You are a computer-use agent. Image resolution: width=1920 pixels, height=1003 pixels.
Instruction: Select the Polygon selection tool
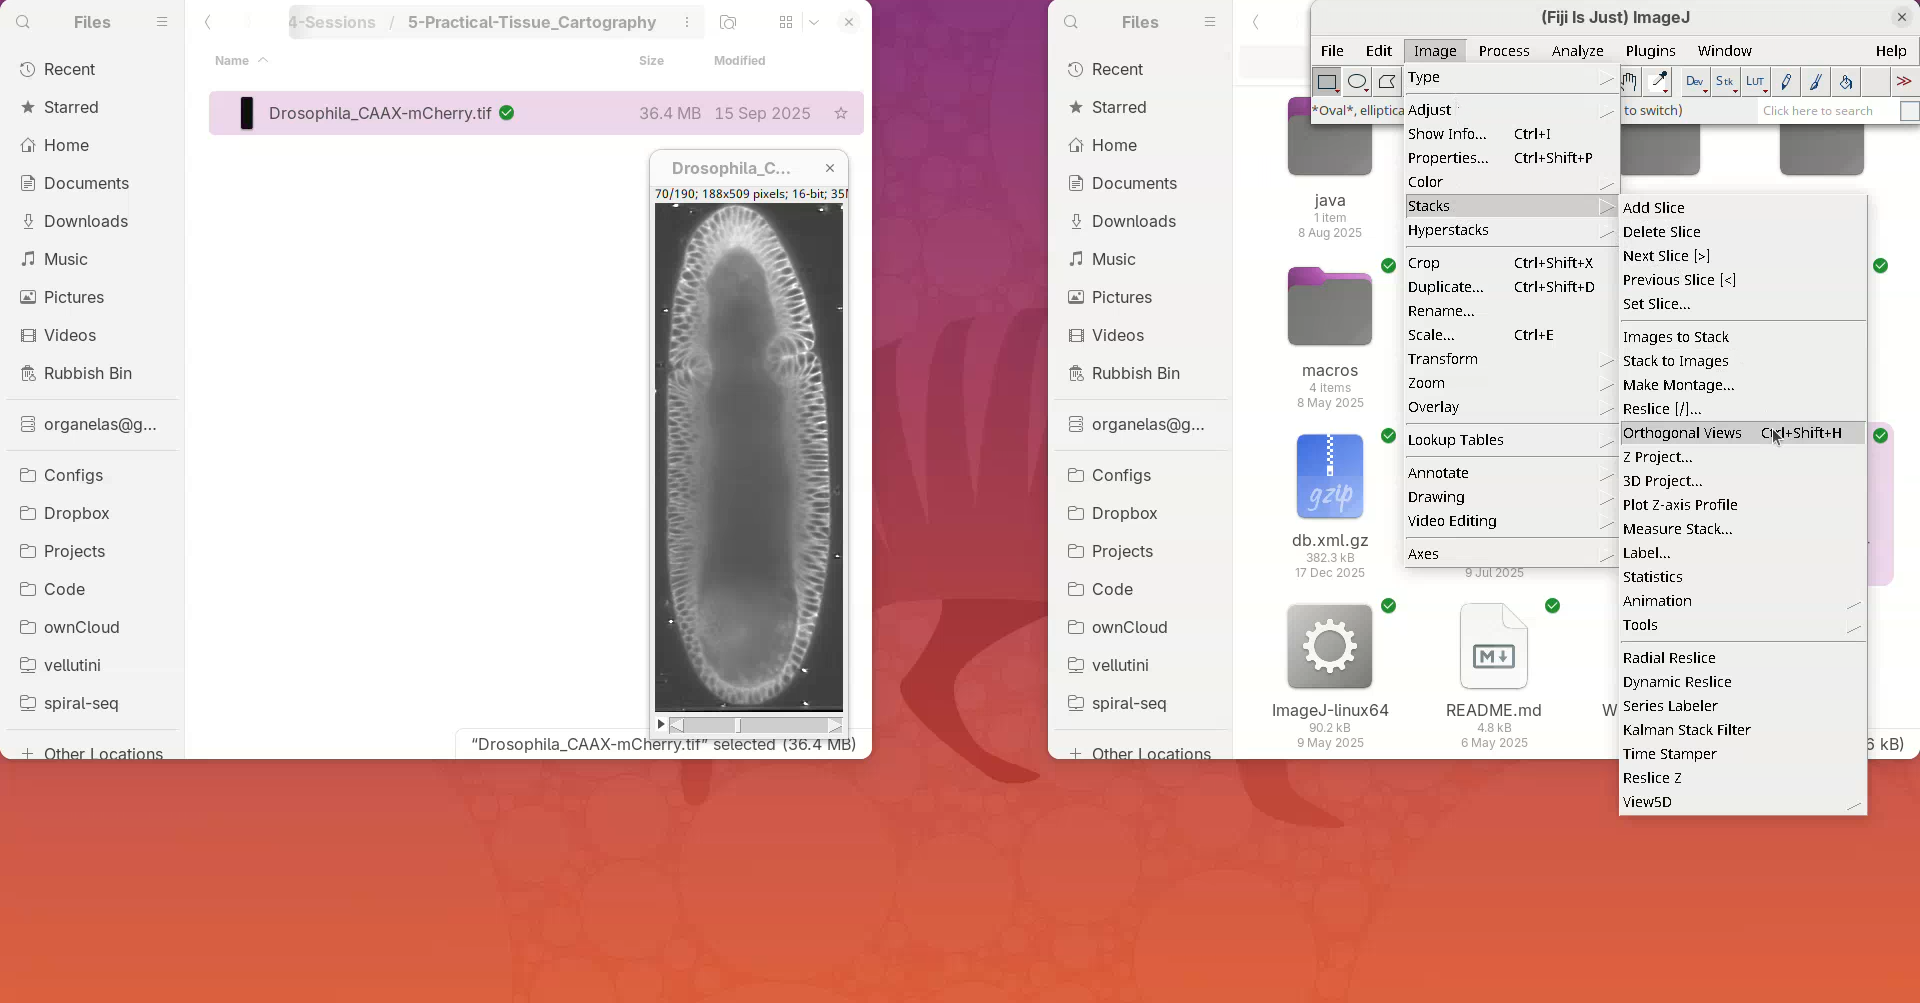[1387, 82]
